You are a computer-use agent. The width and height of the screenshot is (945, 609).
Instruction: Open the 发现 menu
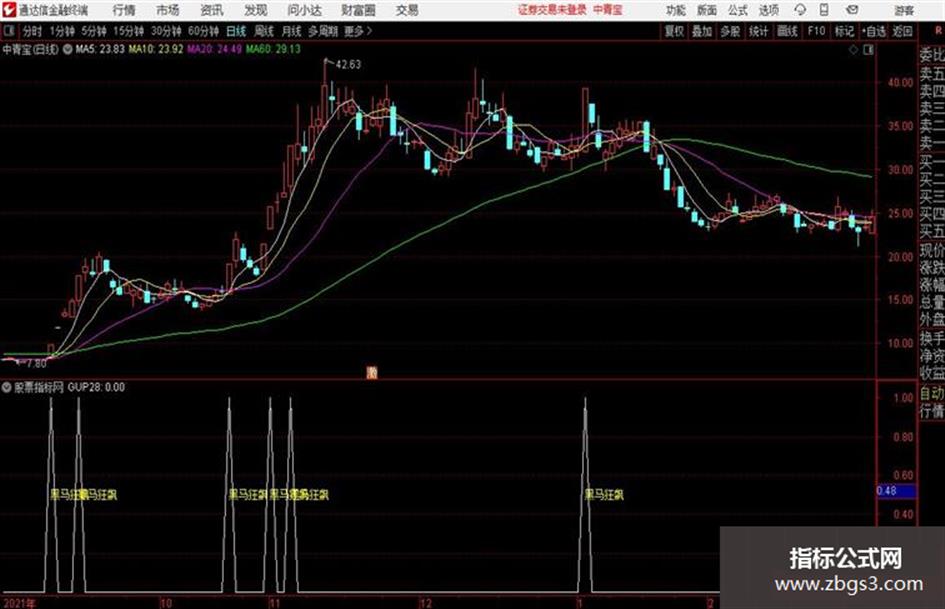256,10
